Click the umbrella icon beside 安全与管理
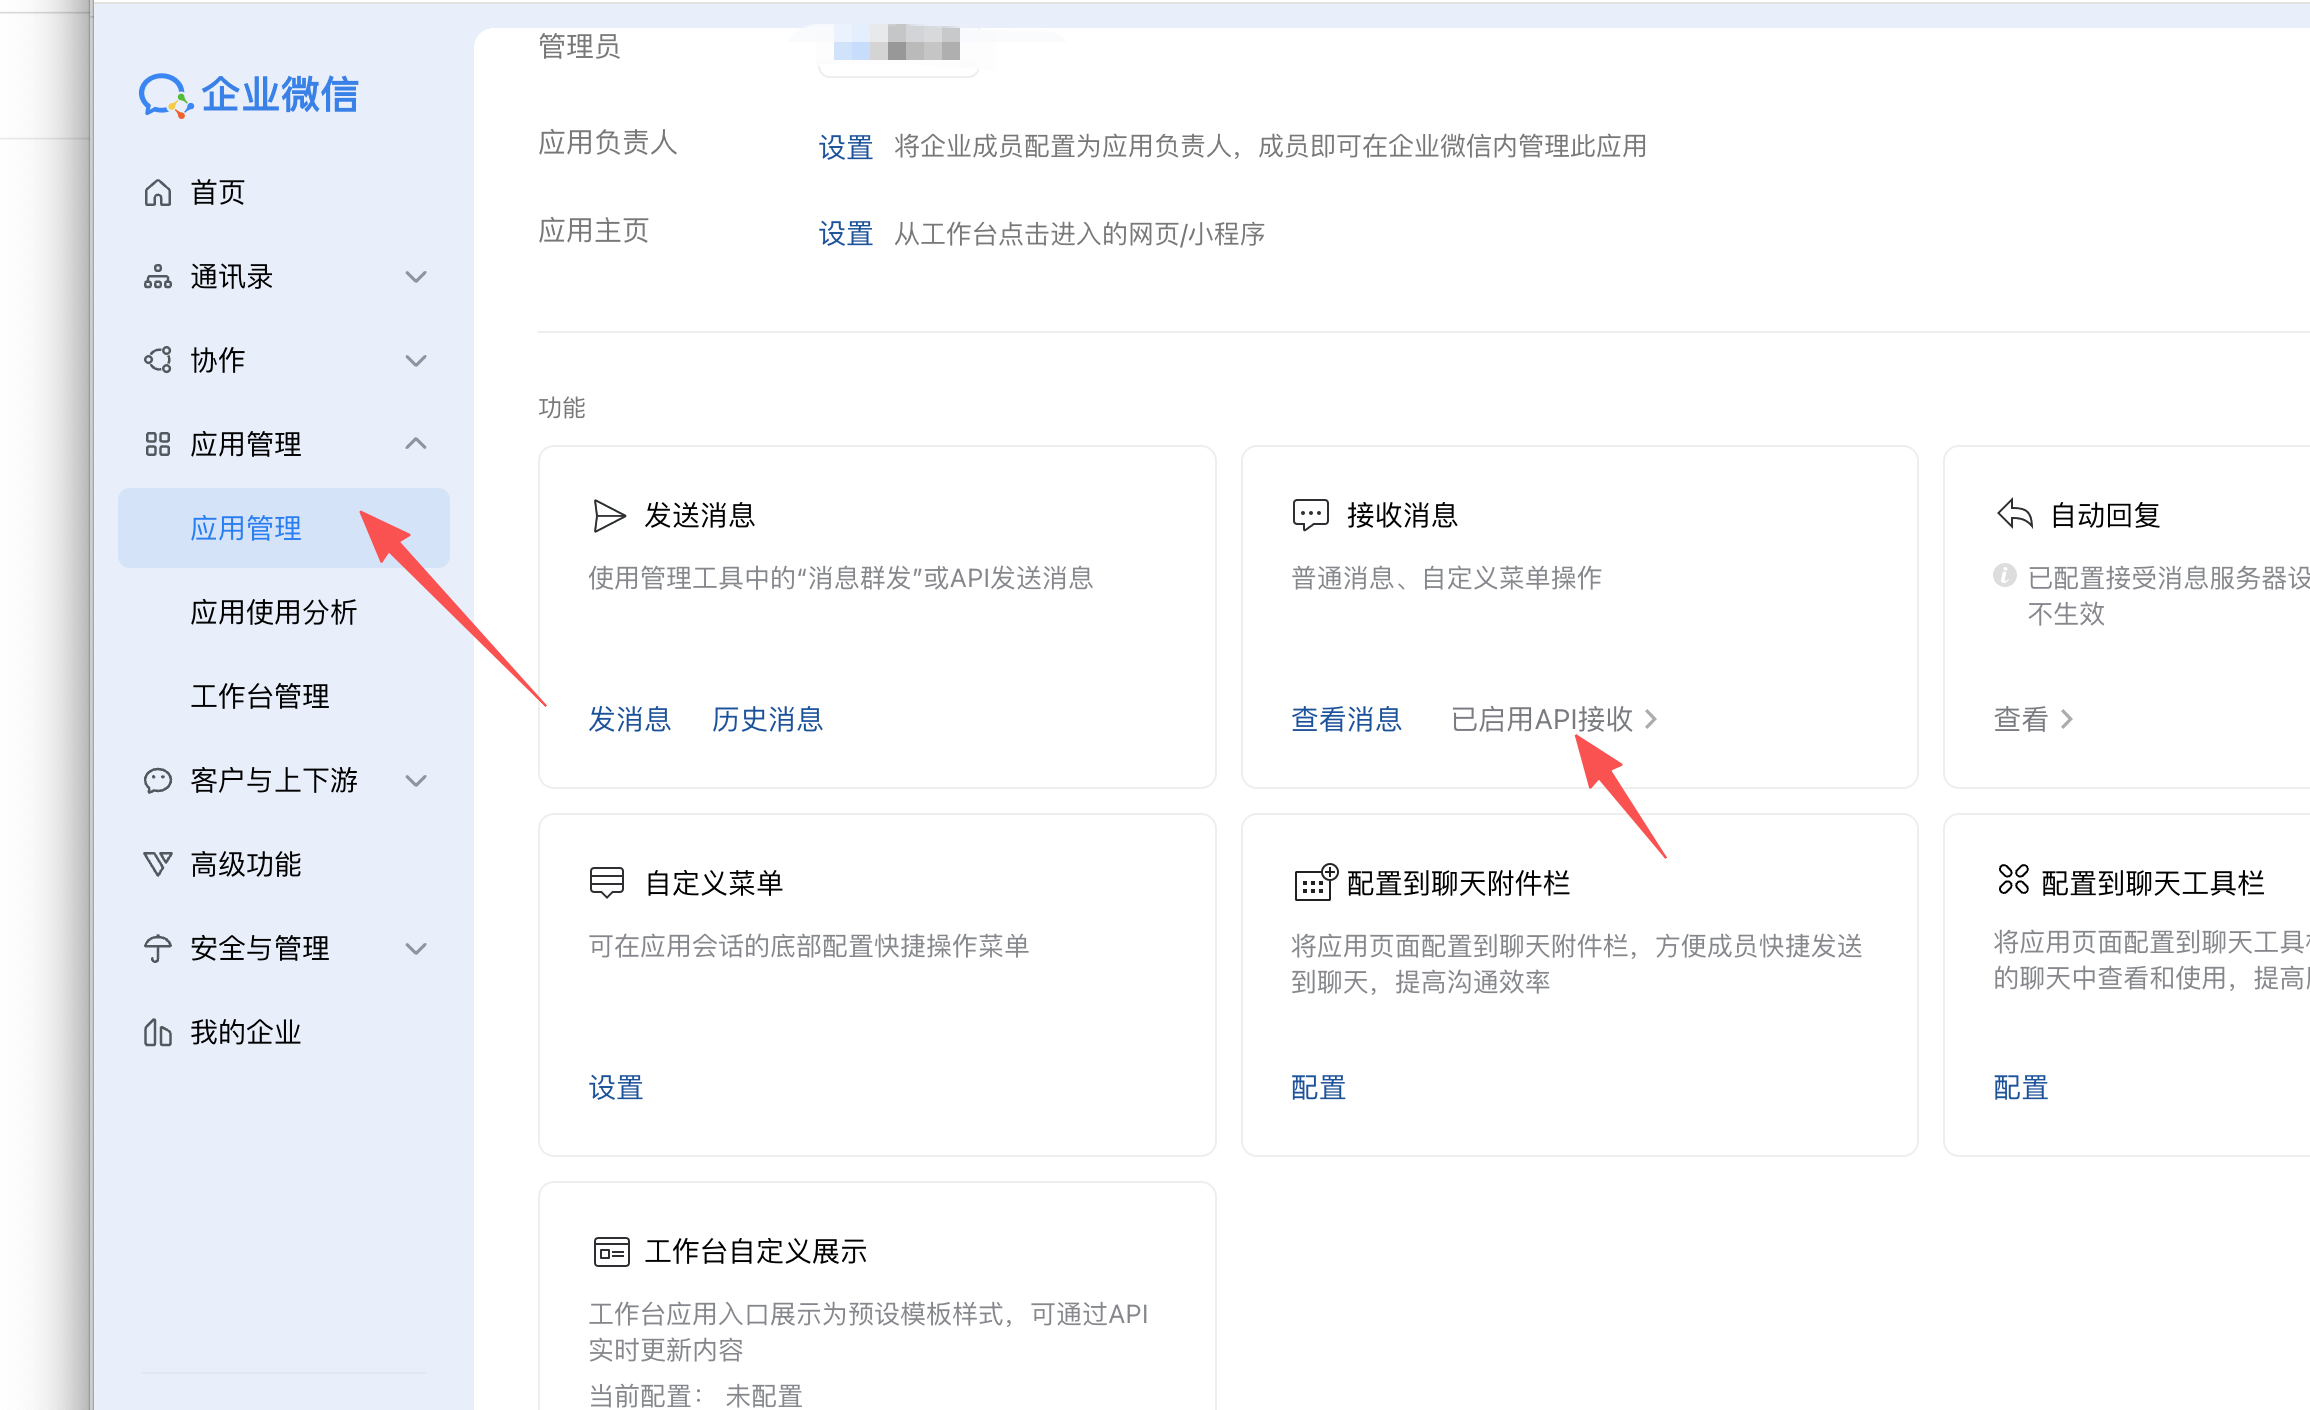The height and width of the screenshot is (1410, 2310). point(158,948)
